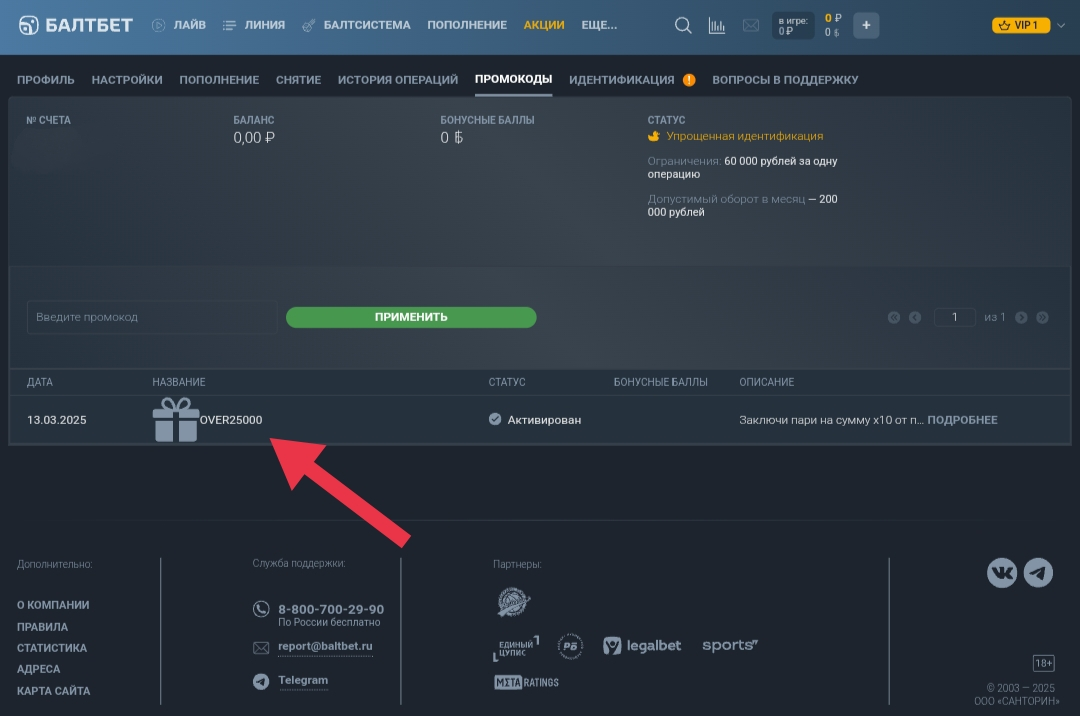Click the Baltbet logo
This screenshot has width=1080, height=716.
(76, 25)
